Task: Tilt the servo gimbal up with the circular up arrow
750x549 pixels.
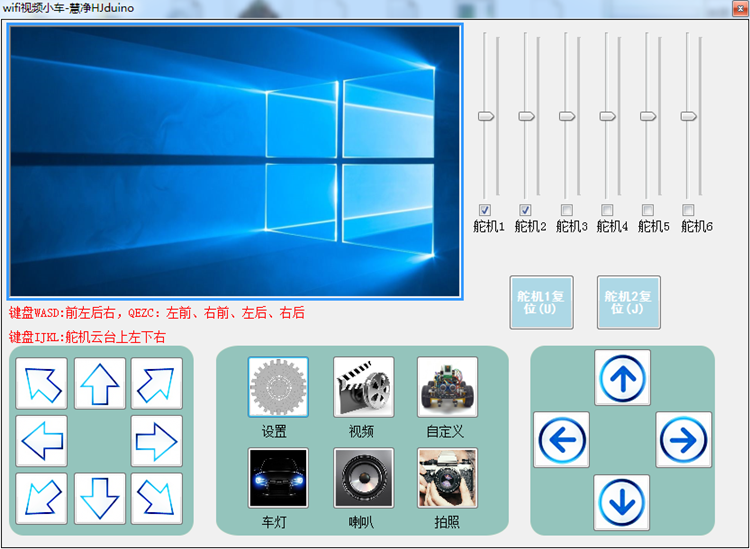Action: [622, 377]
